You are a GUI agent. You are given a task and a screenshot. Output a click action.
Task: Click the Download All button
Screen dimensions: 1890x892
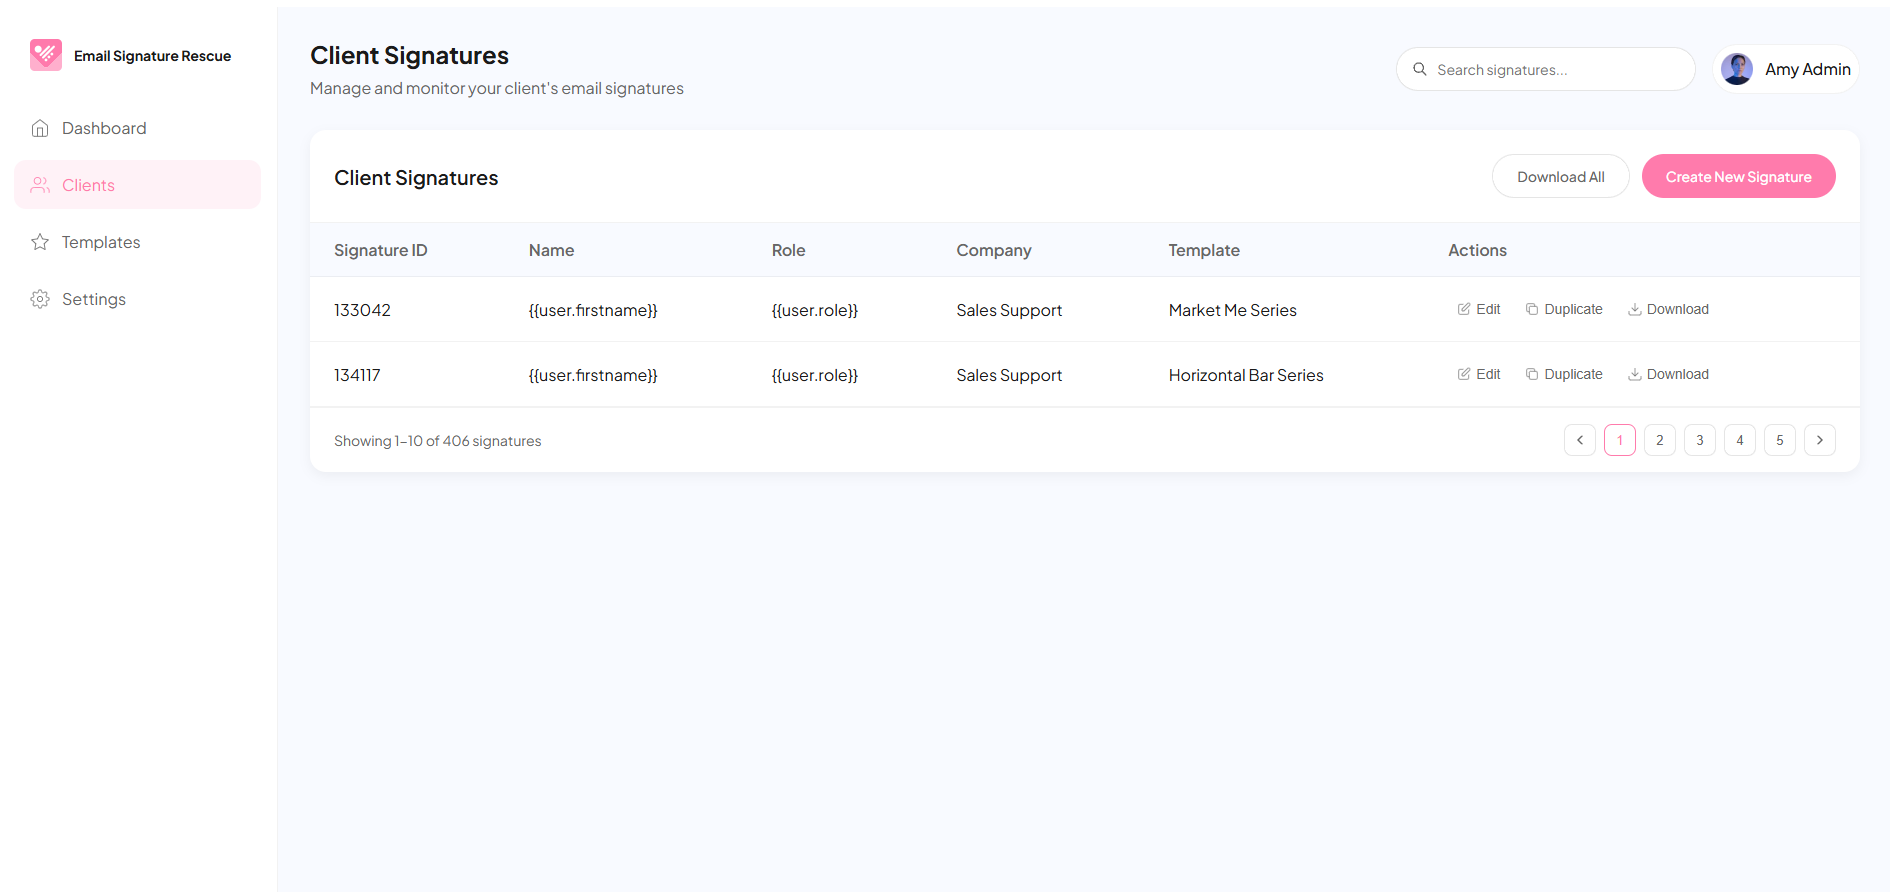(x=1561, y=176)
